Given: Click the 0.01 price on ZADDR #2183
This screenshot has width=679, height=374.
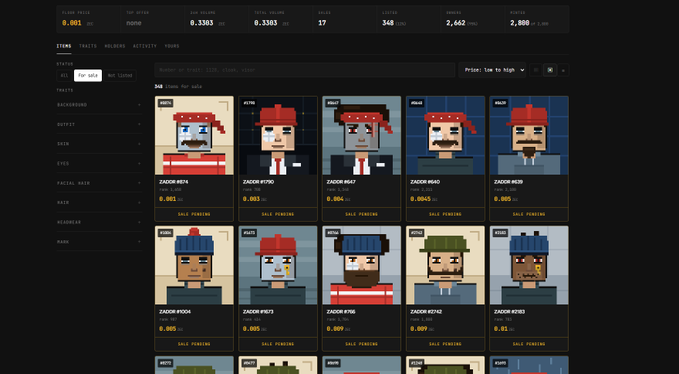Looking at the screenshot, I should click(x=500, y=329).
